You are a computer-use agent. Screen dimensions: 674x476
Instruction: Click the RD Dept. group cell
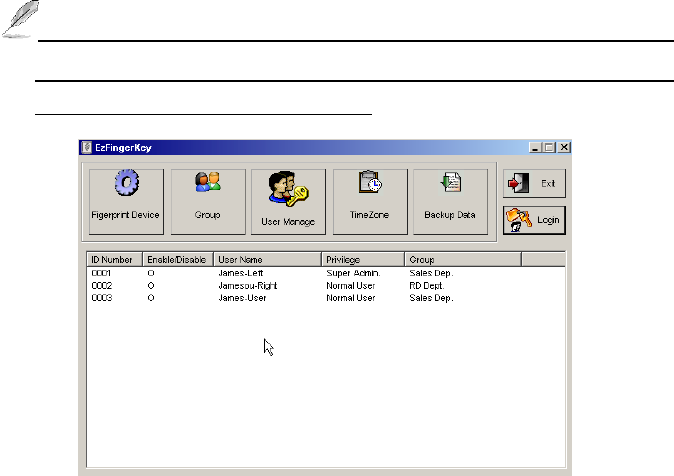(427, 286)
